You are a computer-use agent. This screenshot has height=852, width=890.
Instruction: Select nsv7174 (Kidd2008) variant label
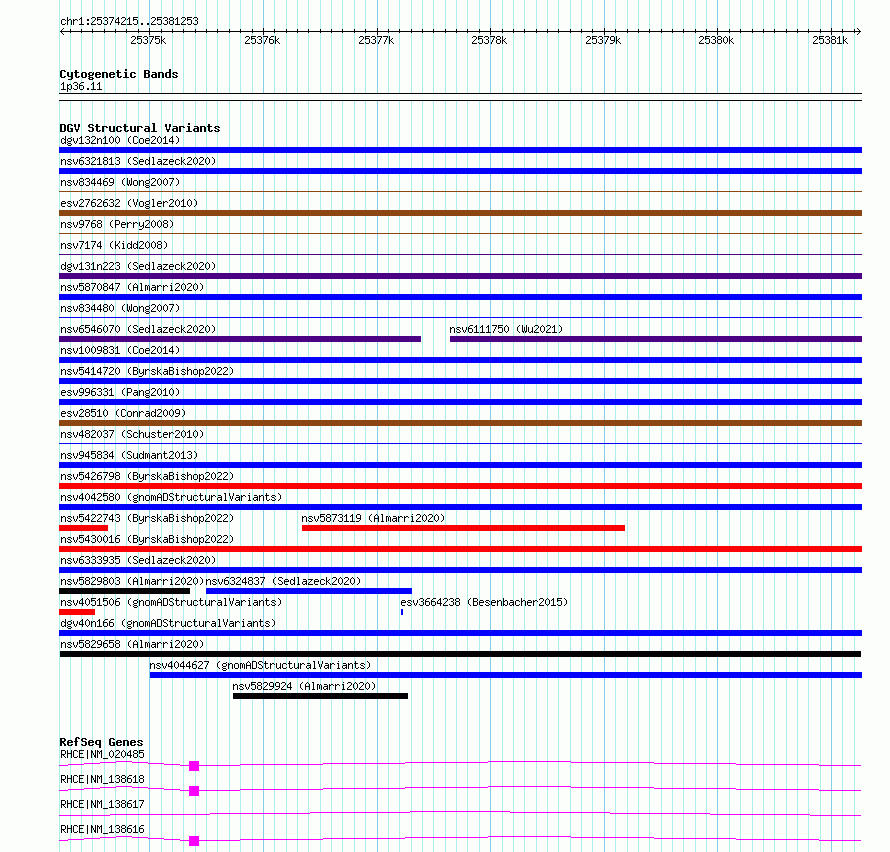114,245
